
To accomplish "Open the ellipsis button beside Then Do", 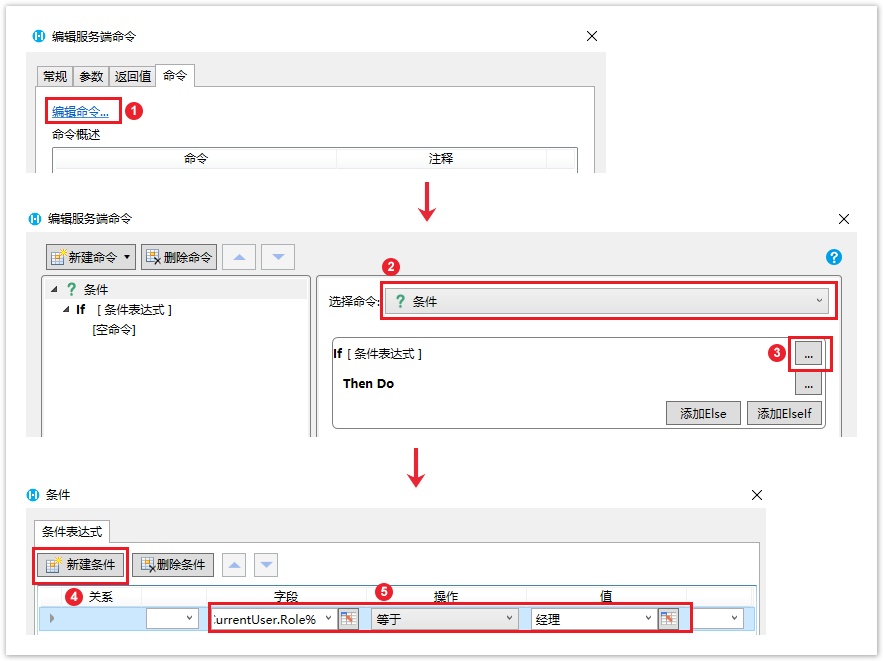I will tap(810, 384).
